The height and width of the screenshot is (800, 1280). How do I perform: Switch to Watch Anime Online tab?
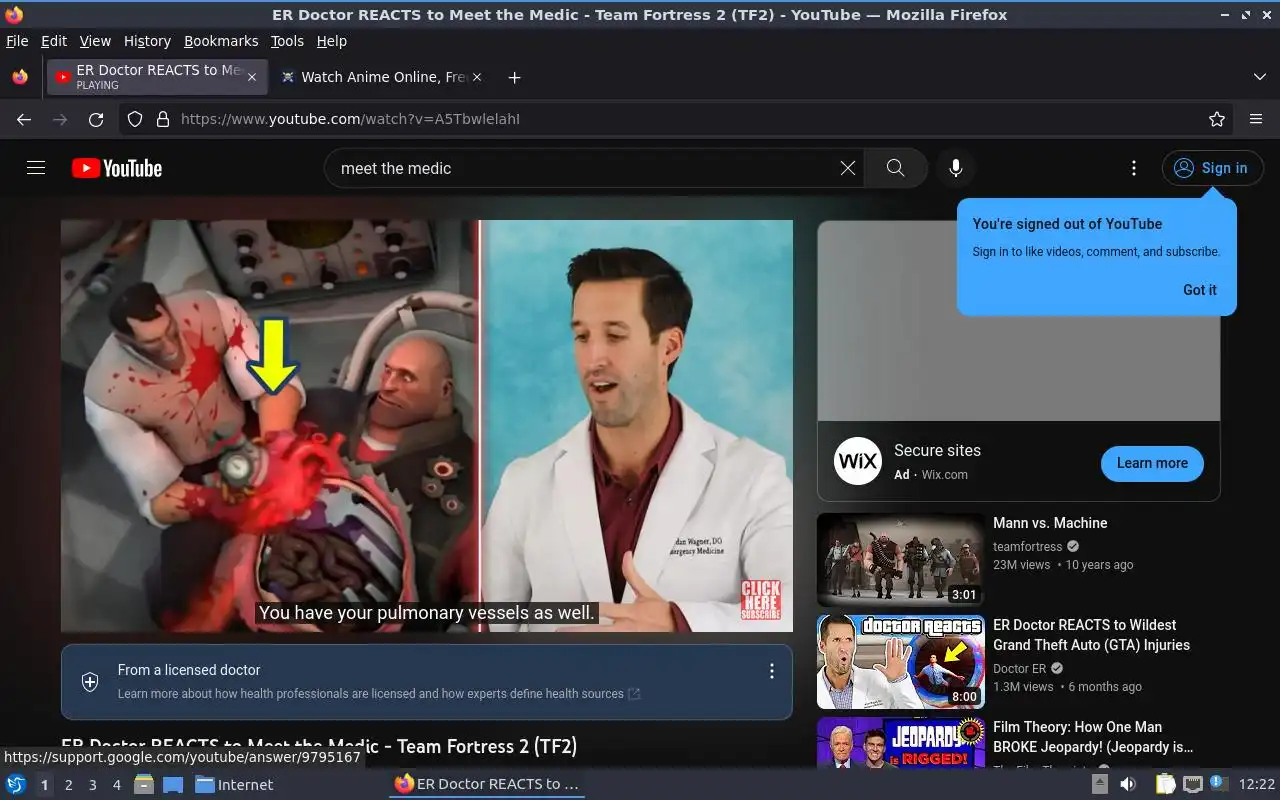[x=383, y=77]
